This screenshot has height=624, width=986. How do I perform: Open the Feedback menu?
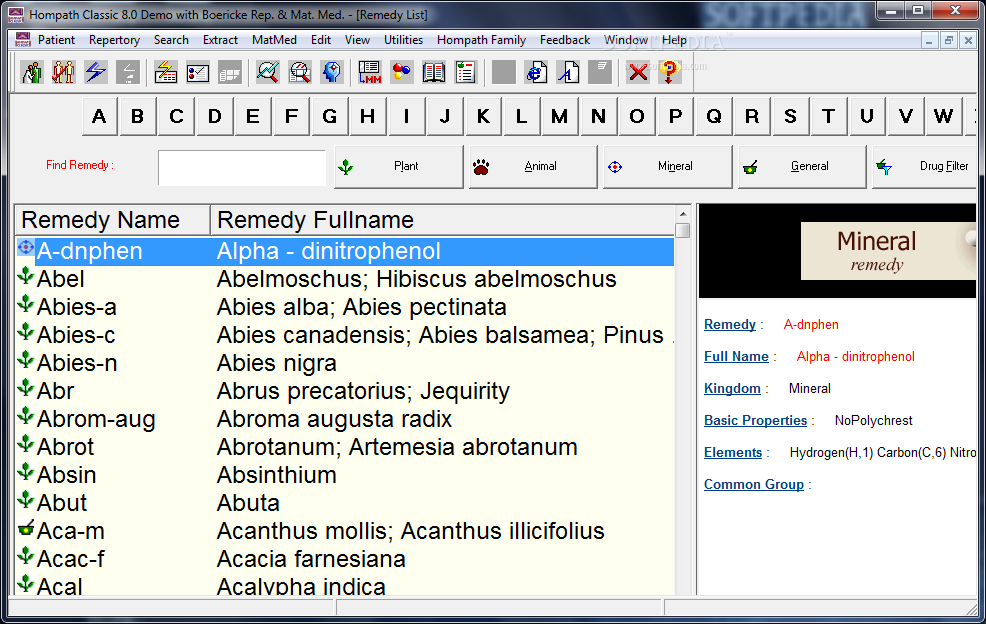(x=565, y=40)
